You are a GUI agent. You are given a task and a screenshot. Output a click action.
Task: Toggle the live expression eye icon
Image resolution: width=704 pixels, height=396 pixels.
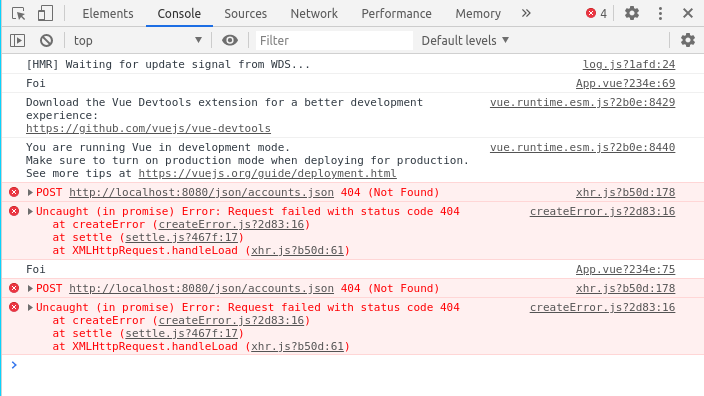tap(229, 40)
